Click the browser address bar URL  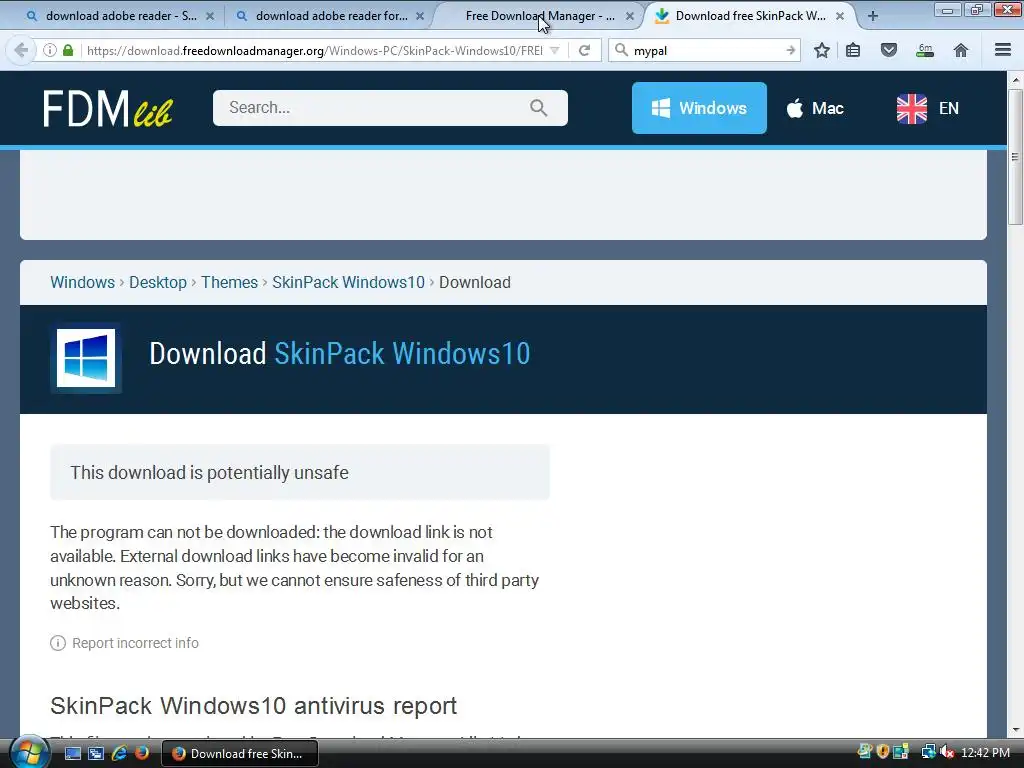[314, 50]
